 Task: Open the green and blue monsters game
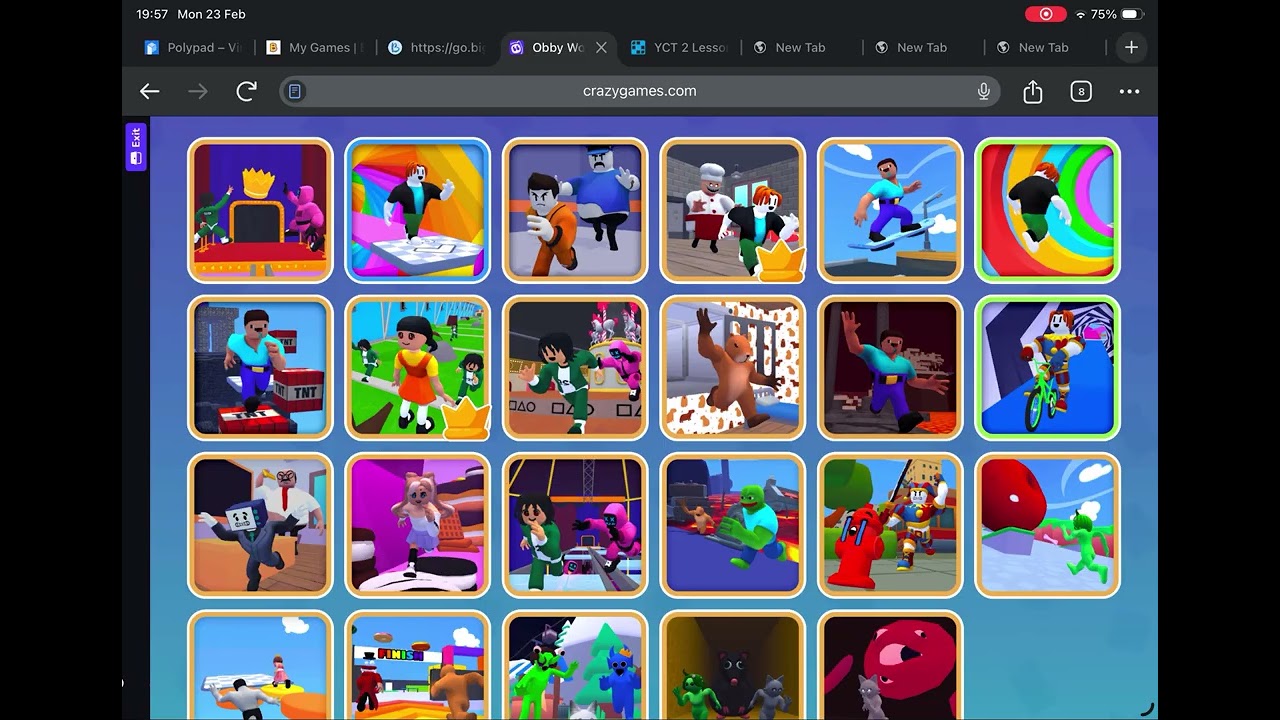coord(575,666)
